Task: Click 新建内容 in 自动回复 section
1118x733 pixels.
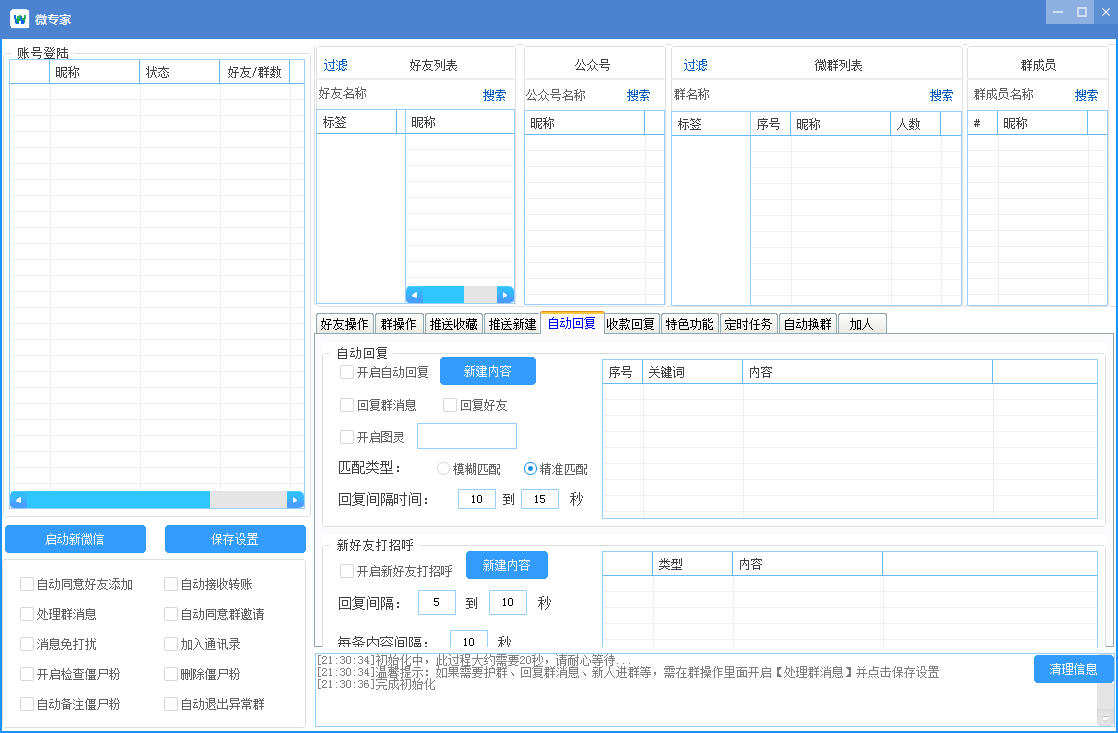Action: coord(488,371)
